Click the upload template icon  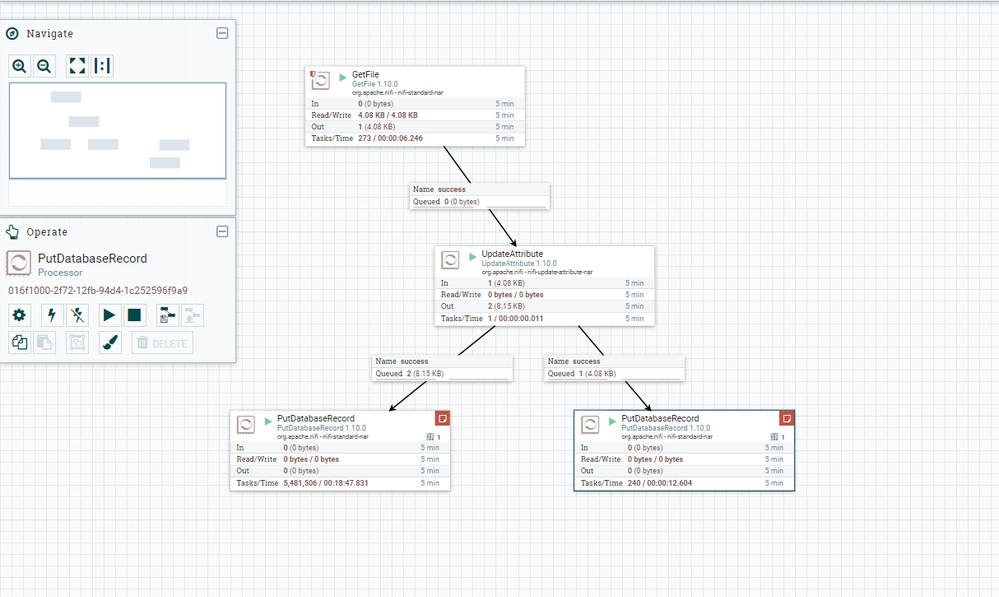192,315
